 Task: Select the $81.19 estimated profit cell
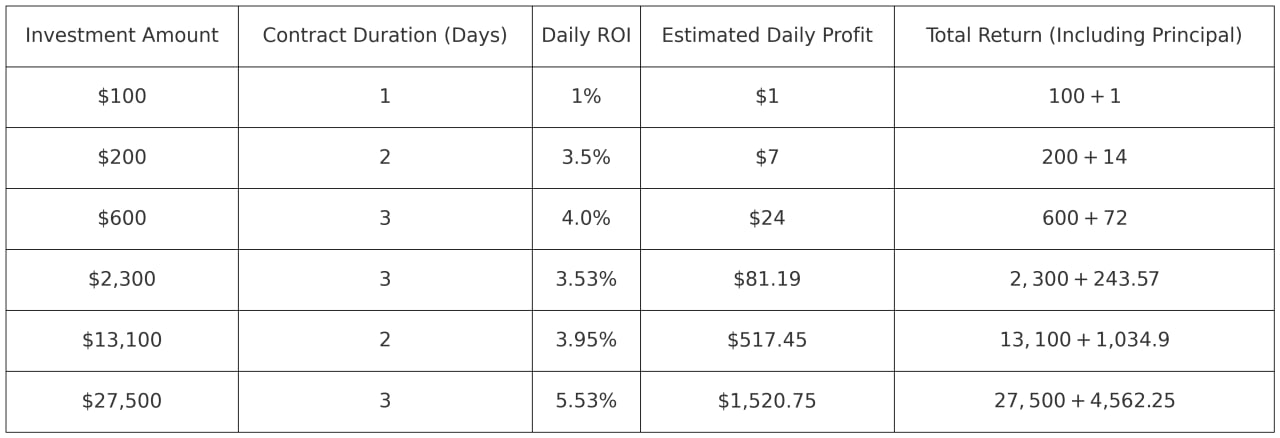point(767,280)
